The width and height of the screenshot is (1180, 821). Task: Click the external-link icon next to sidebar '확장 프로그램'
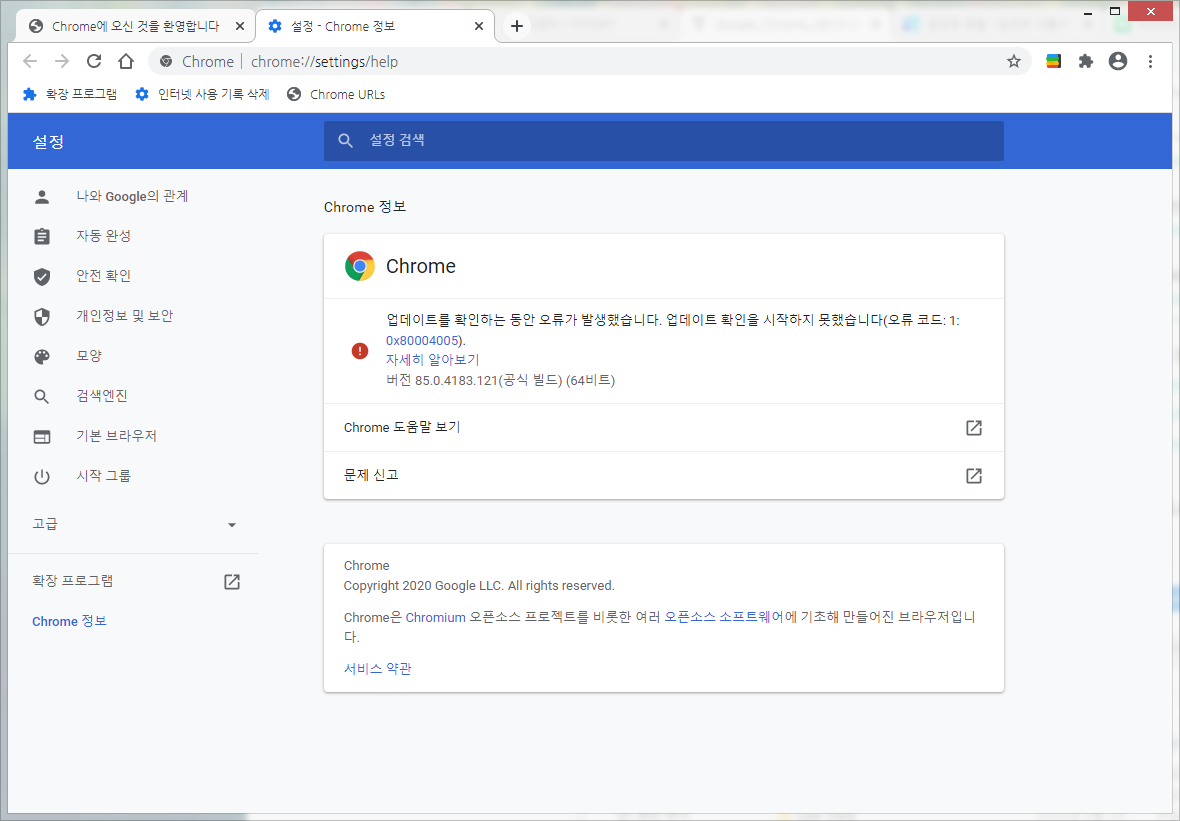232,581
